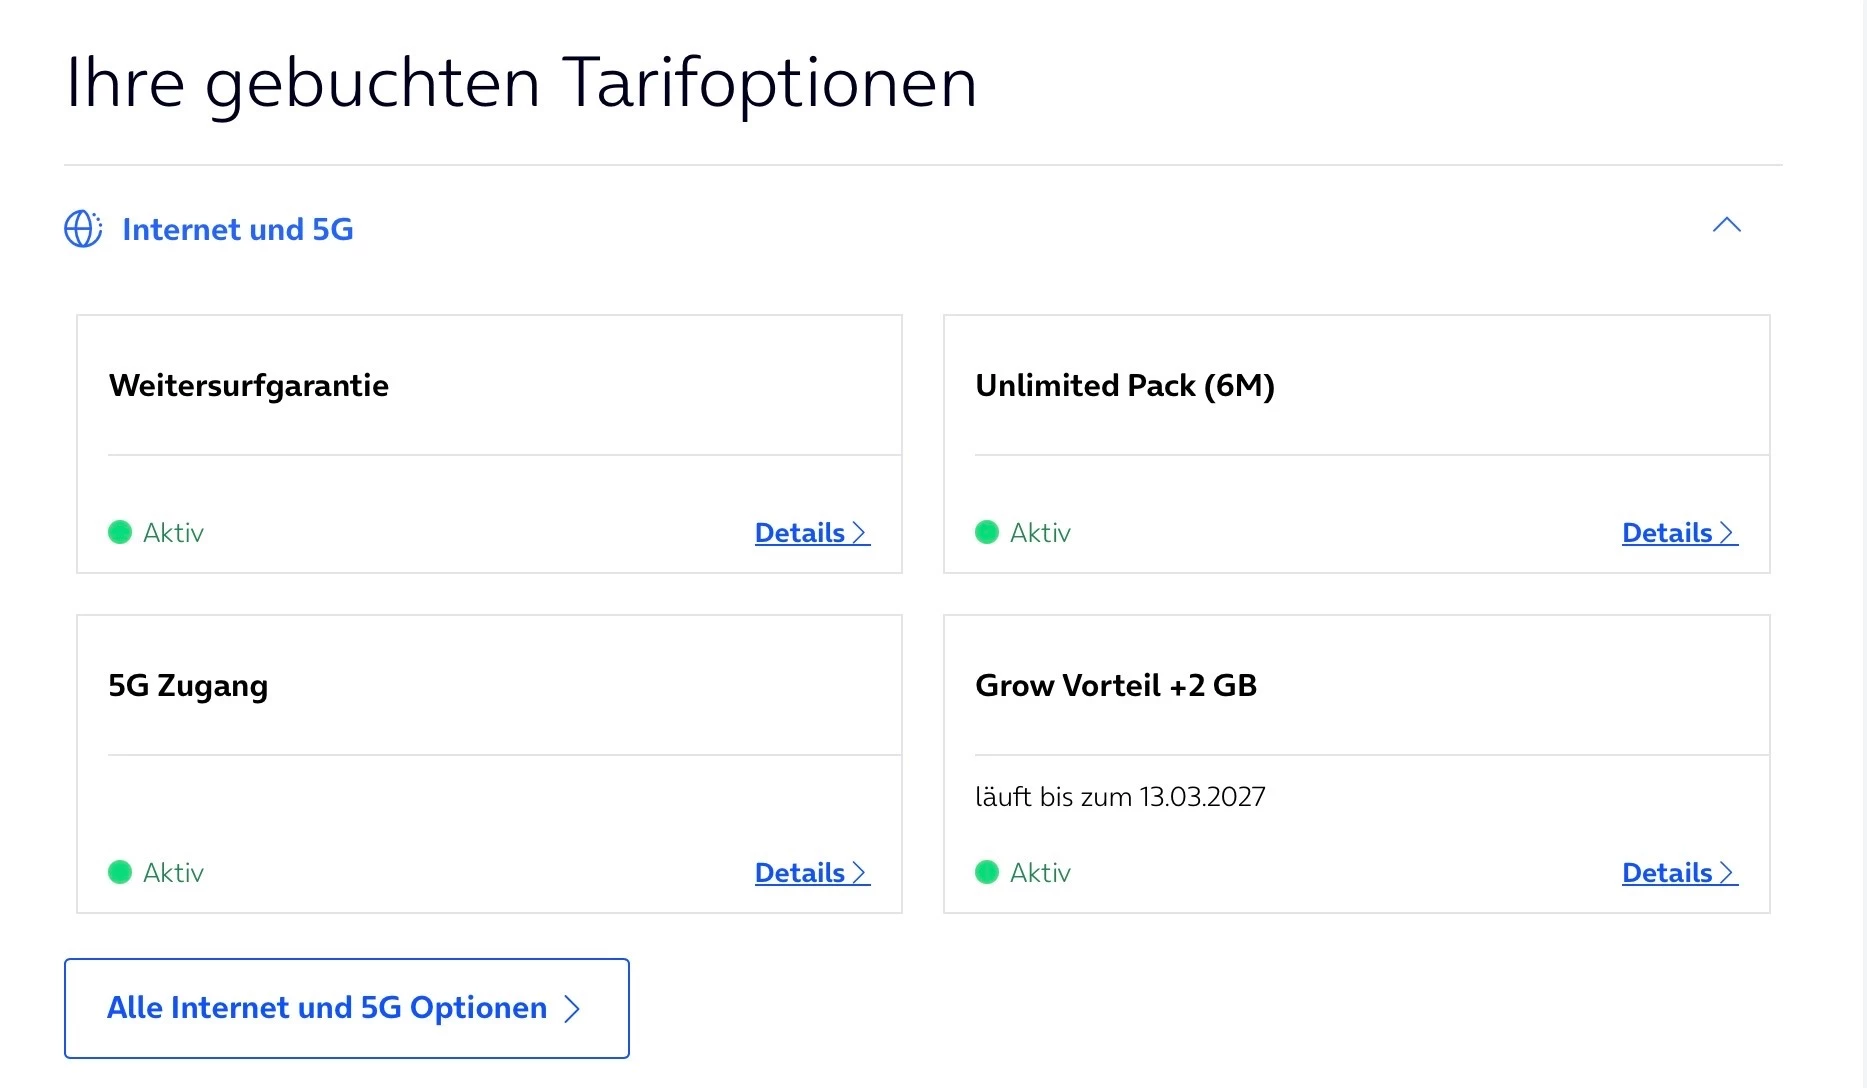The image size is (1867, 1088).
Task: Click the green status dot for Unlimited Pack
Action: 987,532
